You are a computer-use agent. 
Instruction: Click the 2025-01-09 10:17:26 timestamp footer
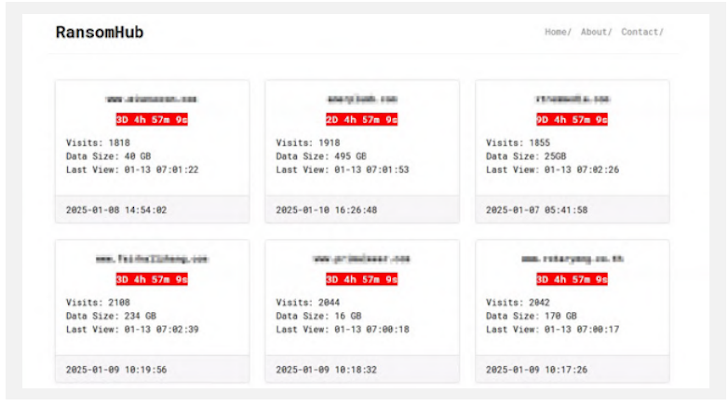pyautogui.click(x=536, y=369)
